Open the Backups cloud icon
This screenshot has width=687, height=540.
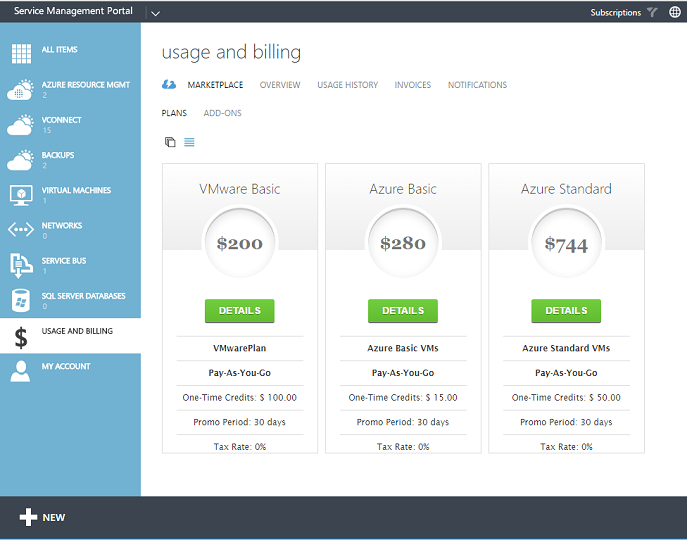[20, 160]
